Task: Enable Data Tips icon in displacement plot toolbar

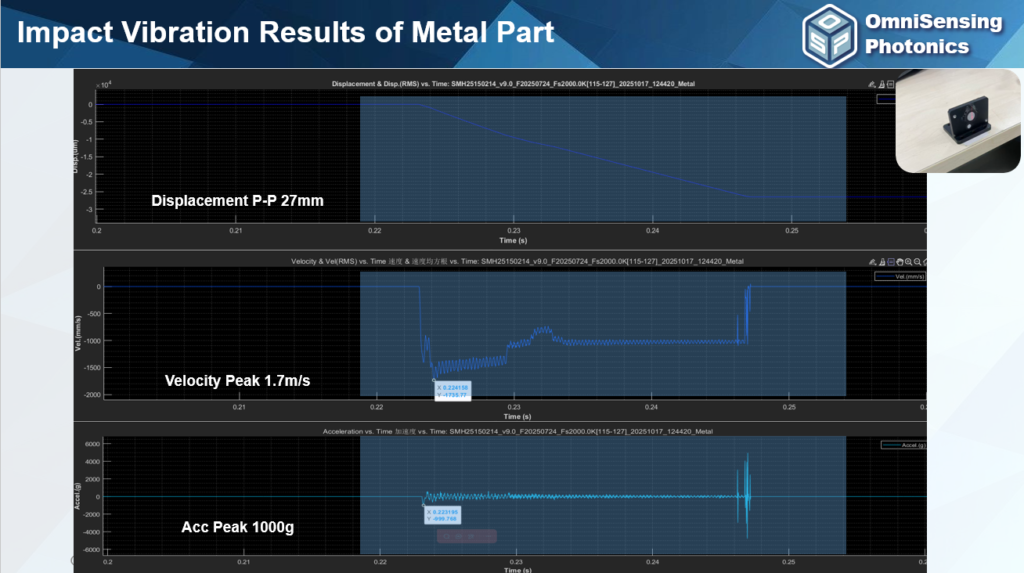Action: [x=881, y=84]
